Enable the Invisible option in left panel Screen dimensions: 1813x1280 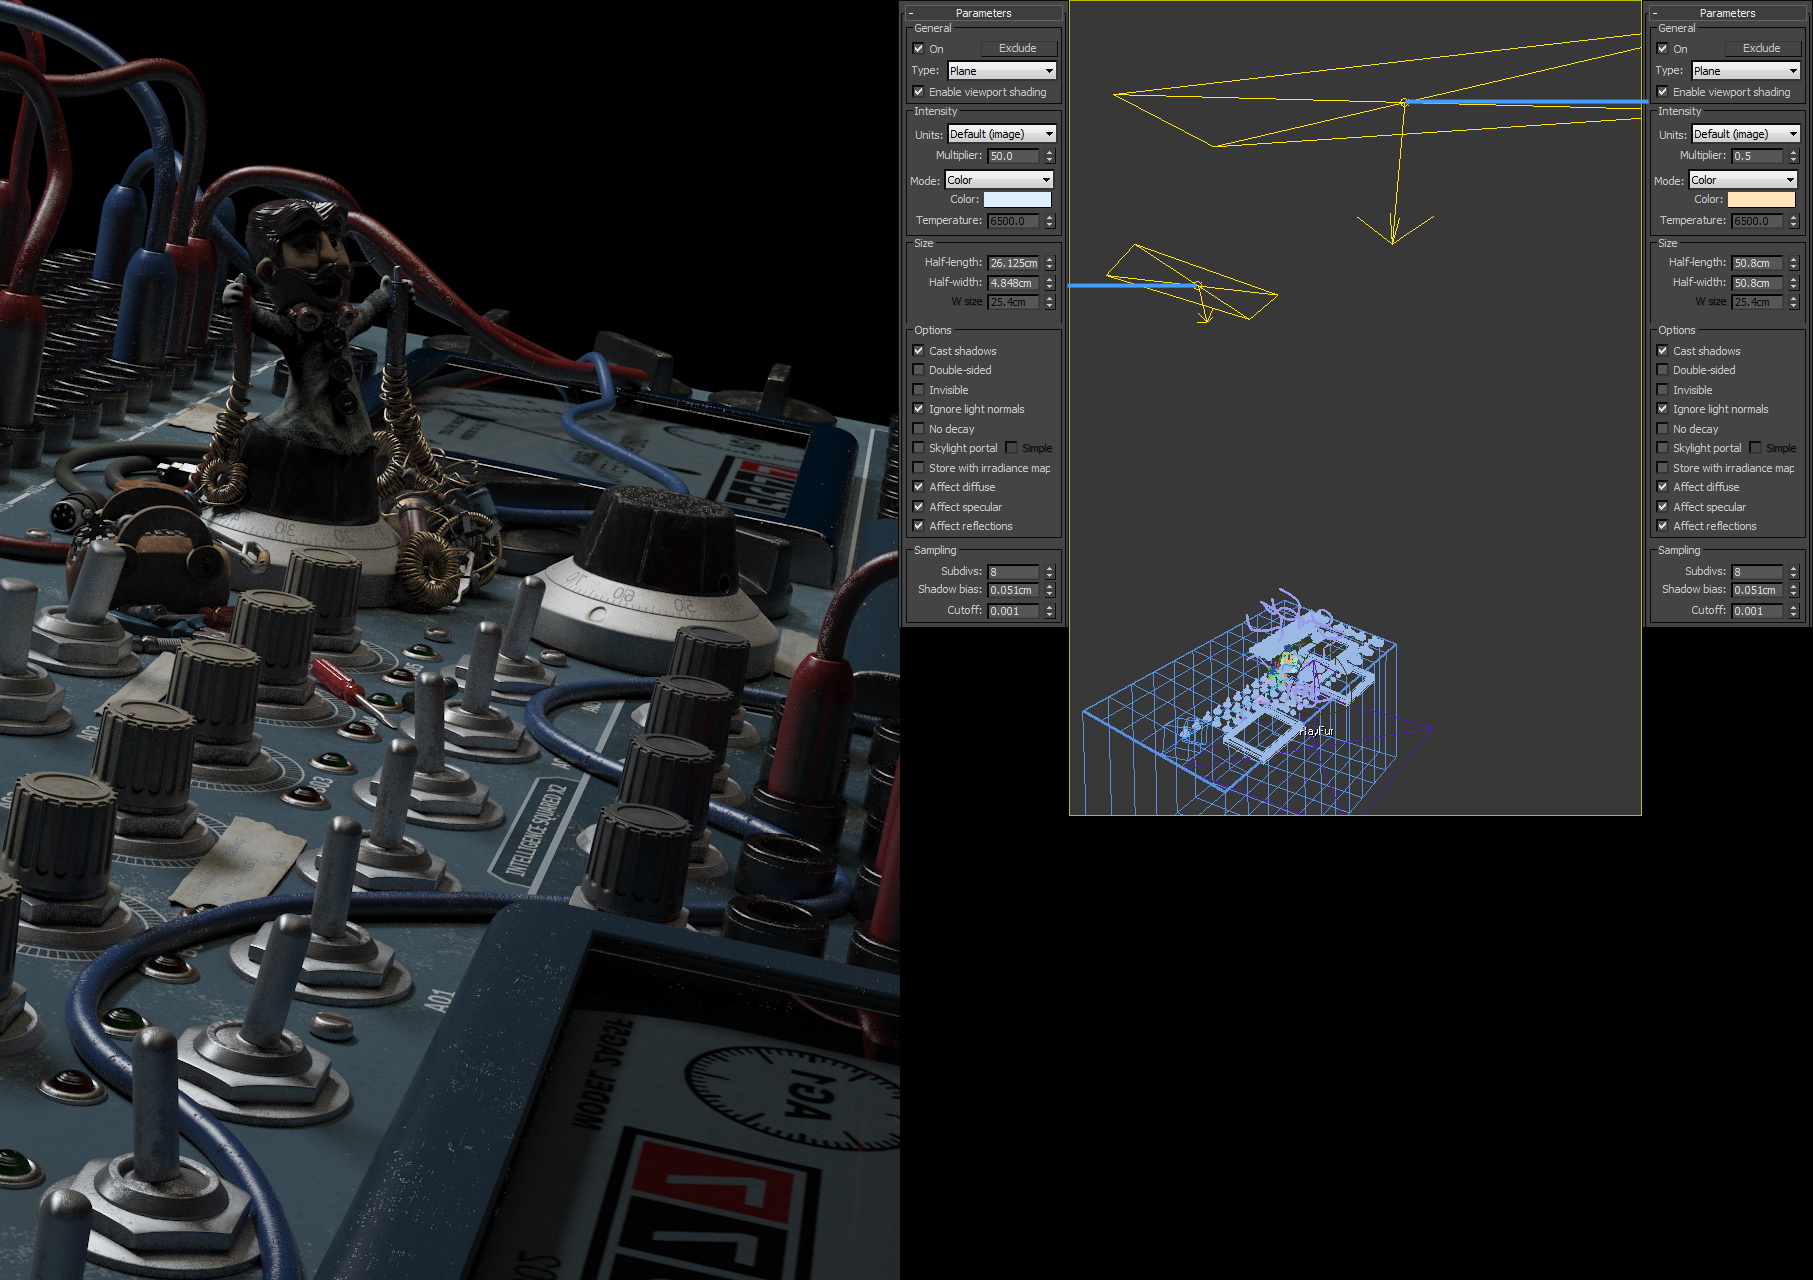tap(919, 390)
